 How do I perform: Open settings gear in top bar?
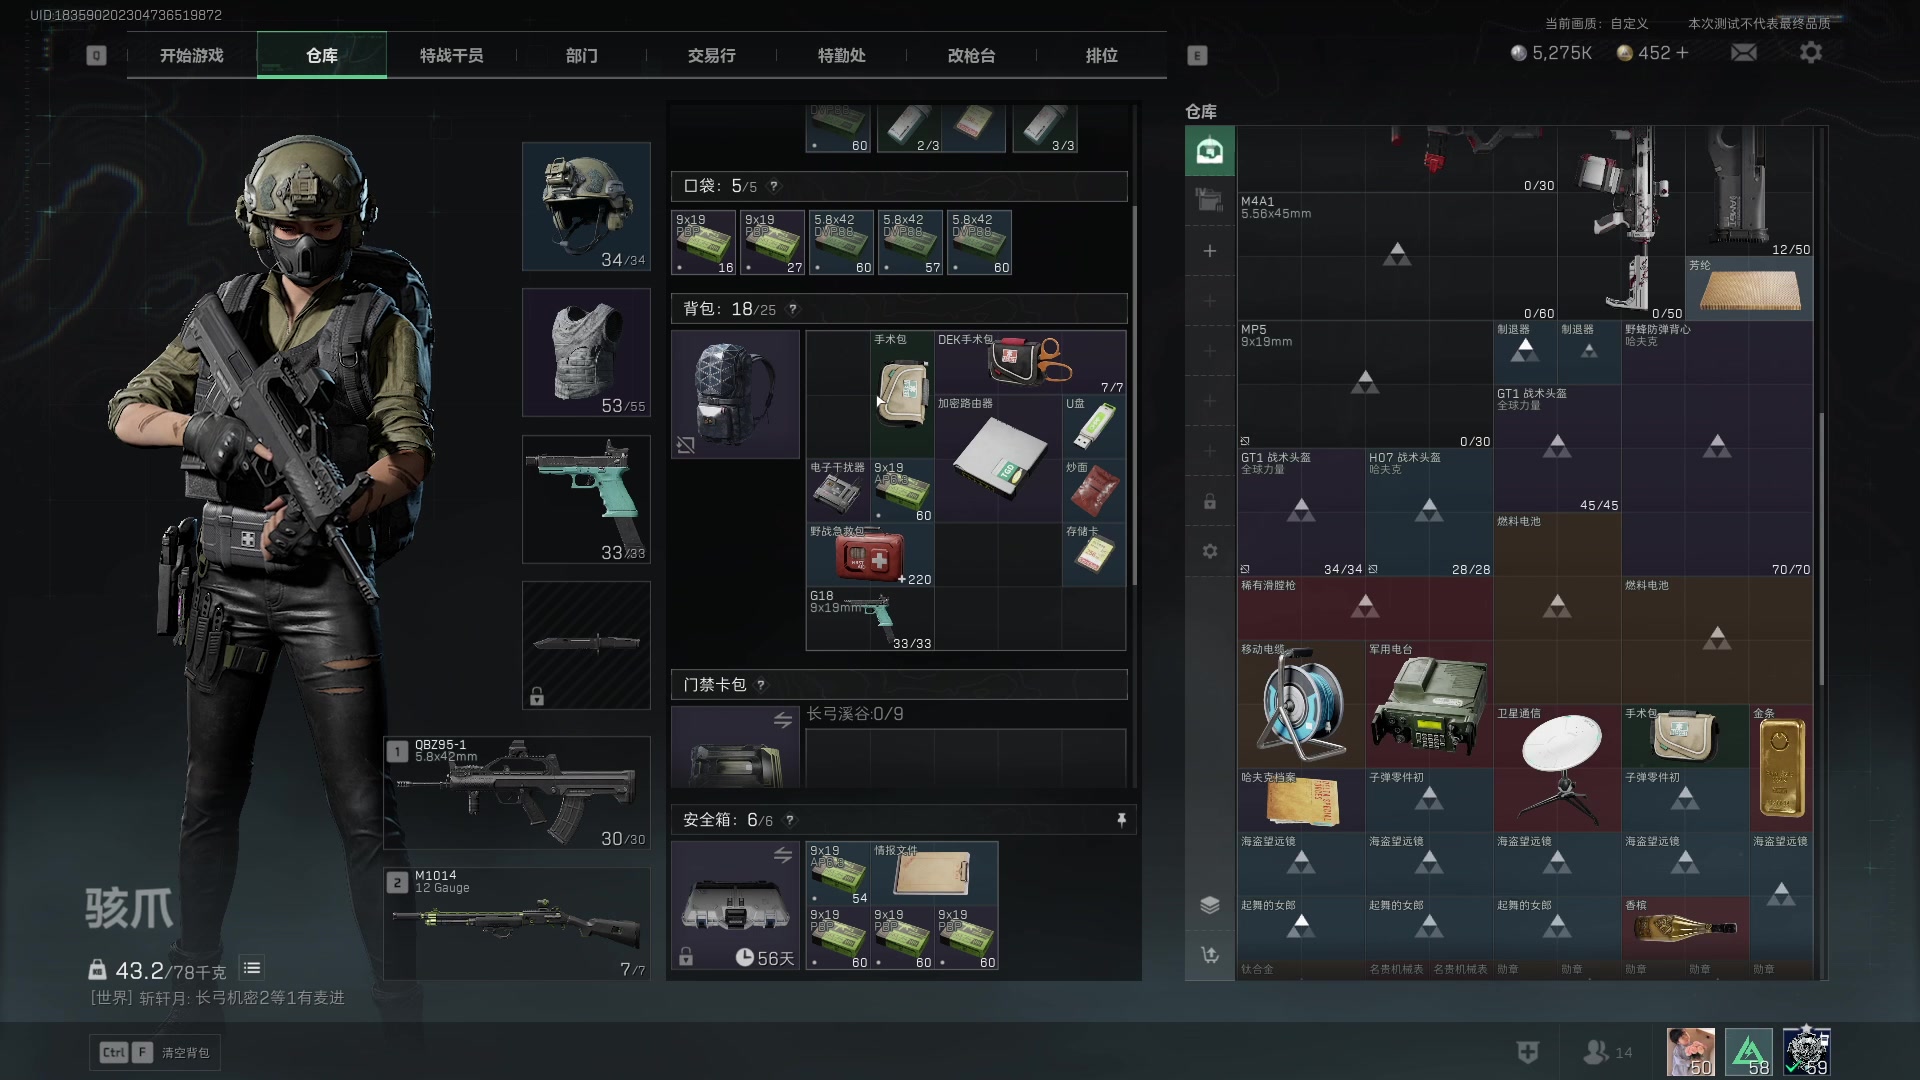pyautogui.click(x=1811, y=52)
